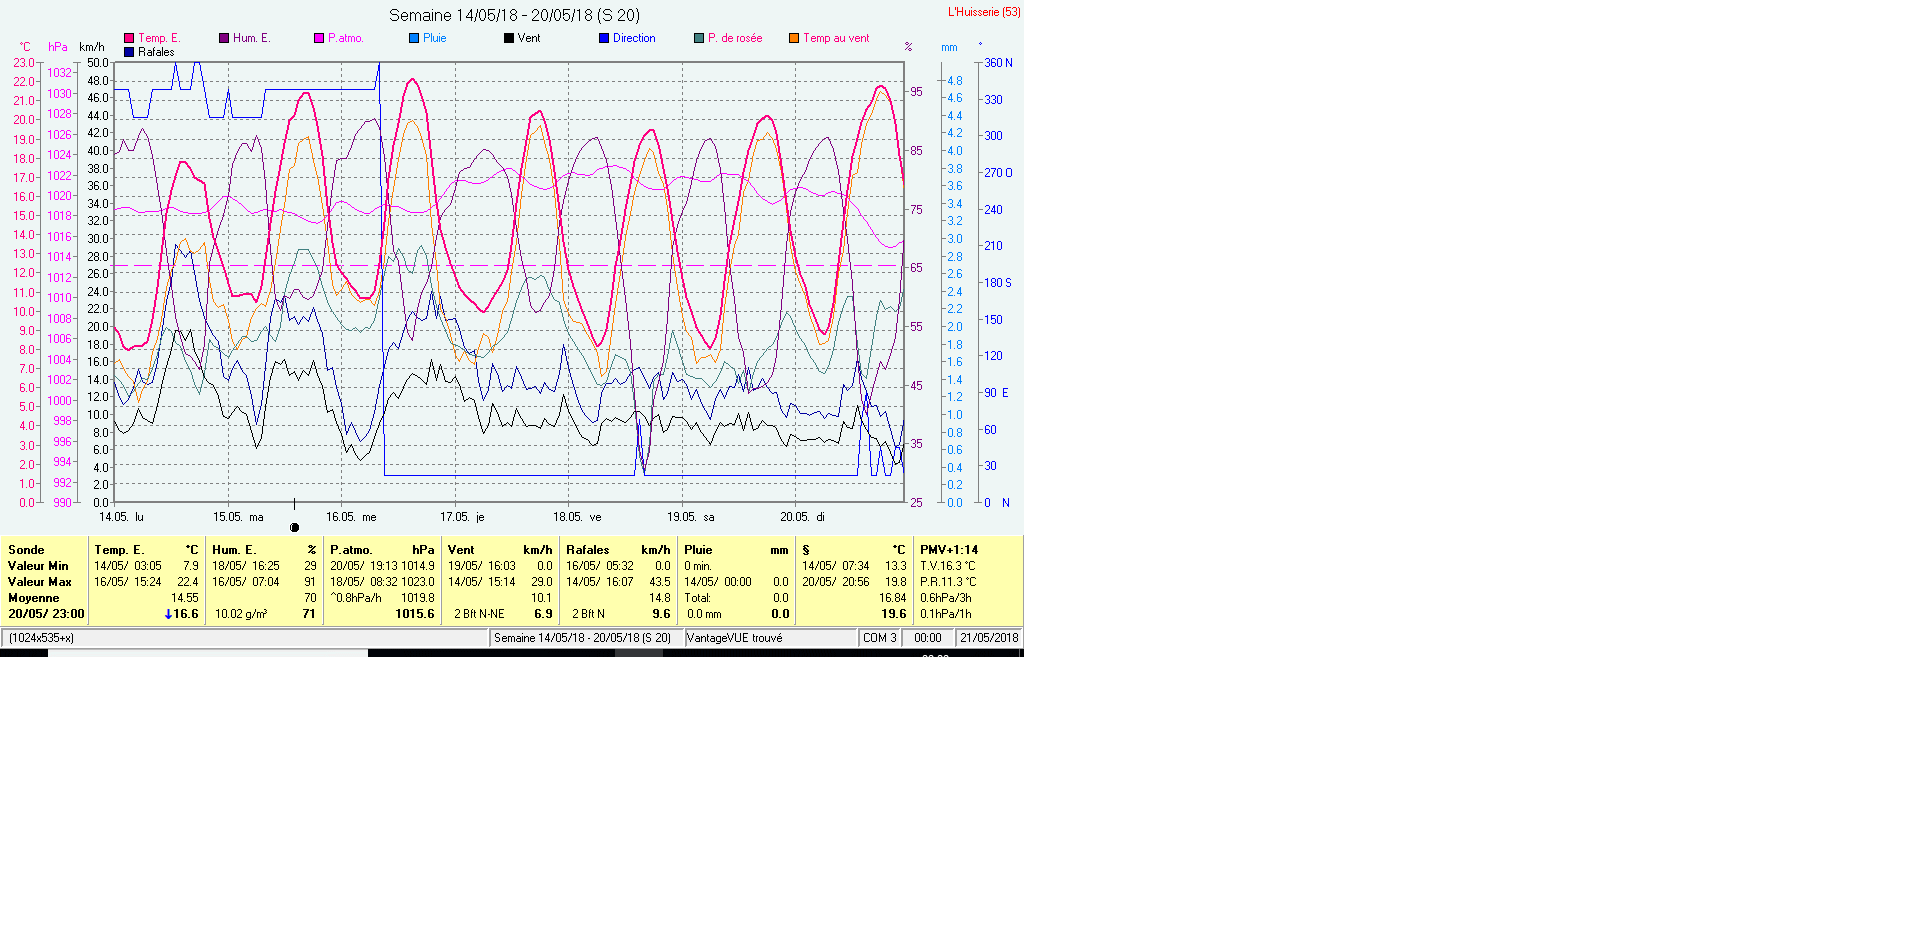This screenshot has height=933, width=1920.
Task: Click the 'Sonde' header in the stats table
Action: tap(26, 550)
